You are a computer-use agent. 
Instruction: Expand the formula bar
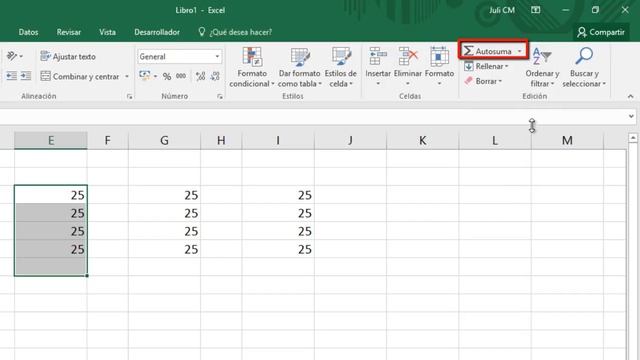631,116
